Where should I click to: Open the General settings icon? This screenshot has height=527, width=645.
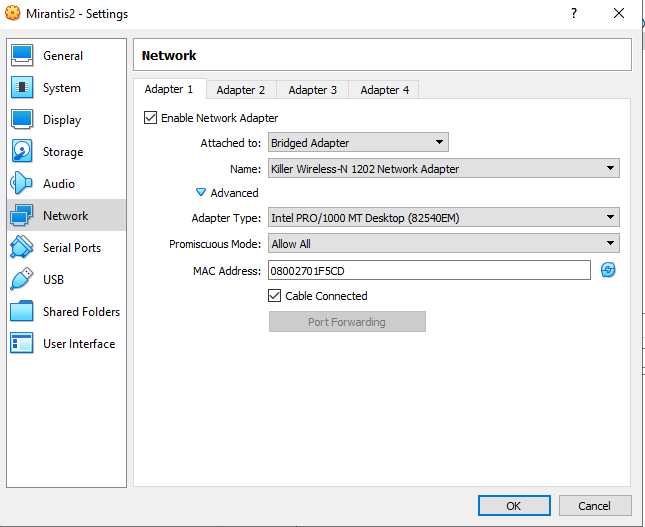(22, 56)
